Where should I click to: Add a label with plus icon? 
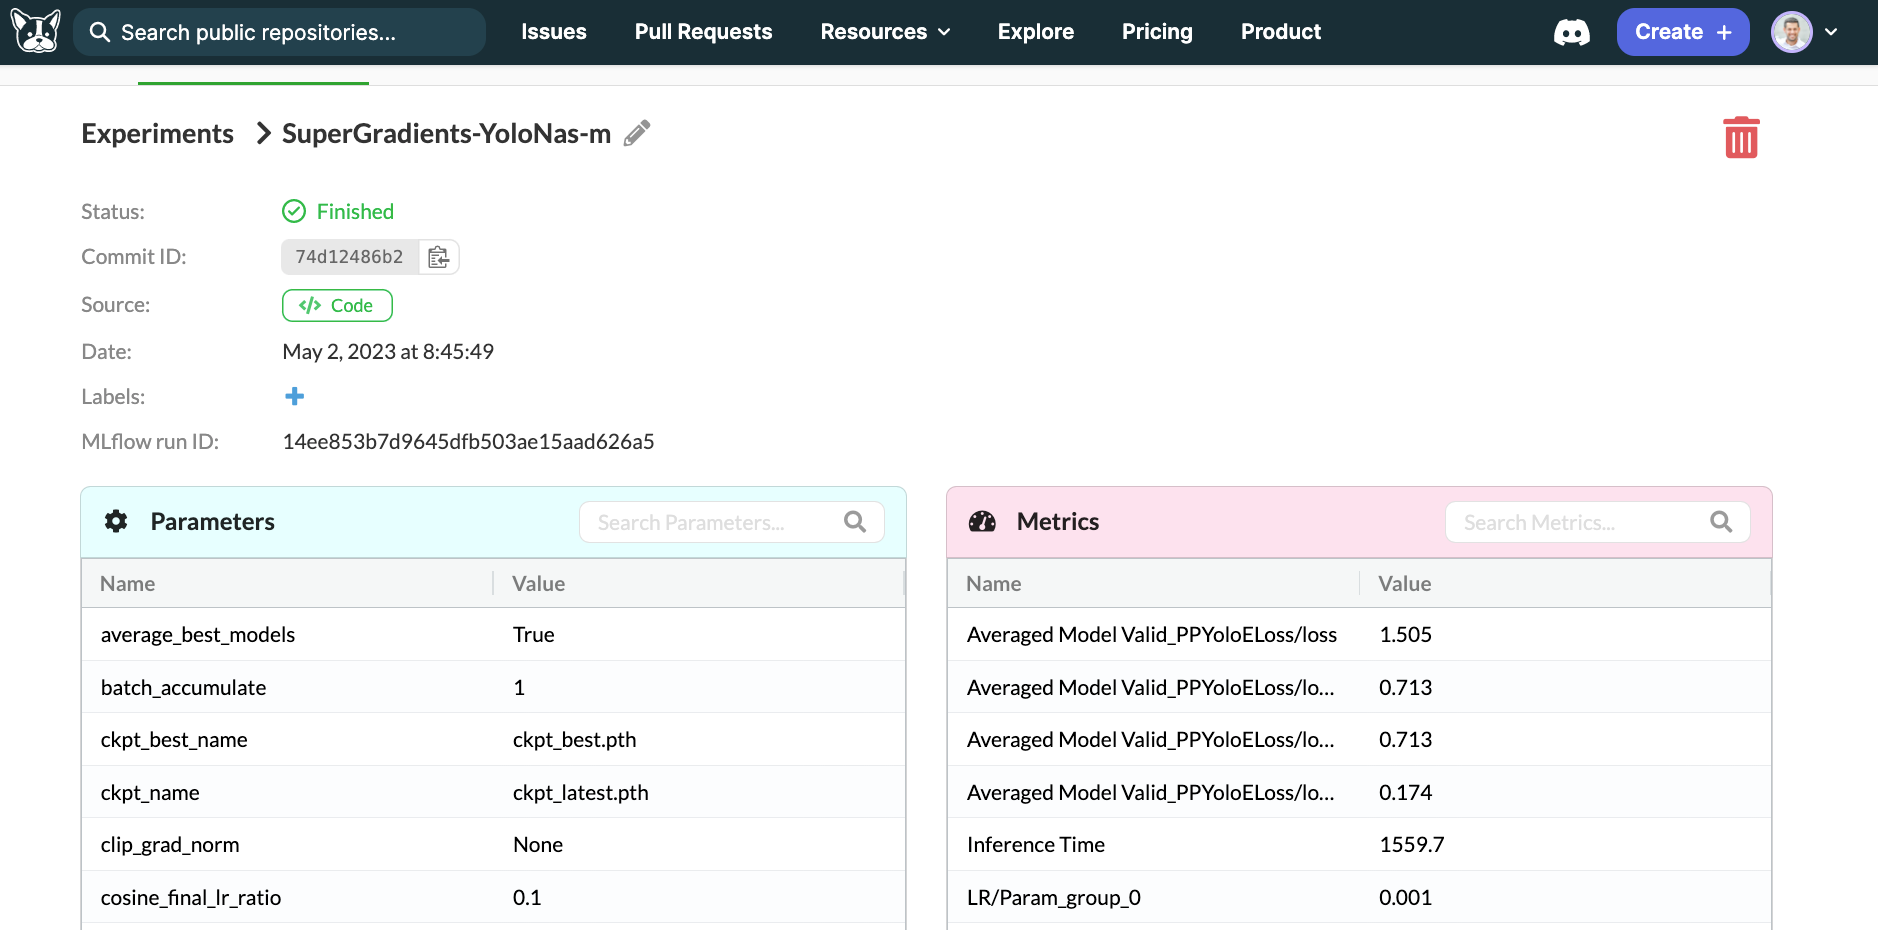pyautogui.click(x=294, y=396)
